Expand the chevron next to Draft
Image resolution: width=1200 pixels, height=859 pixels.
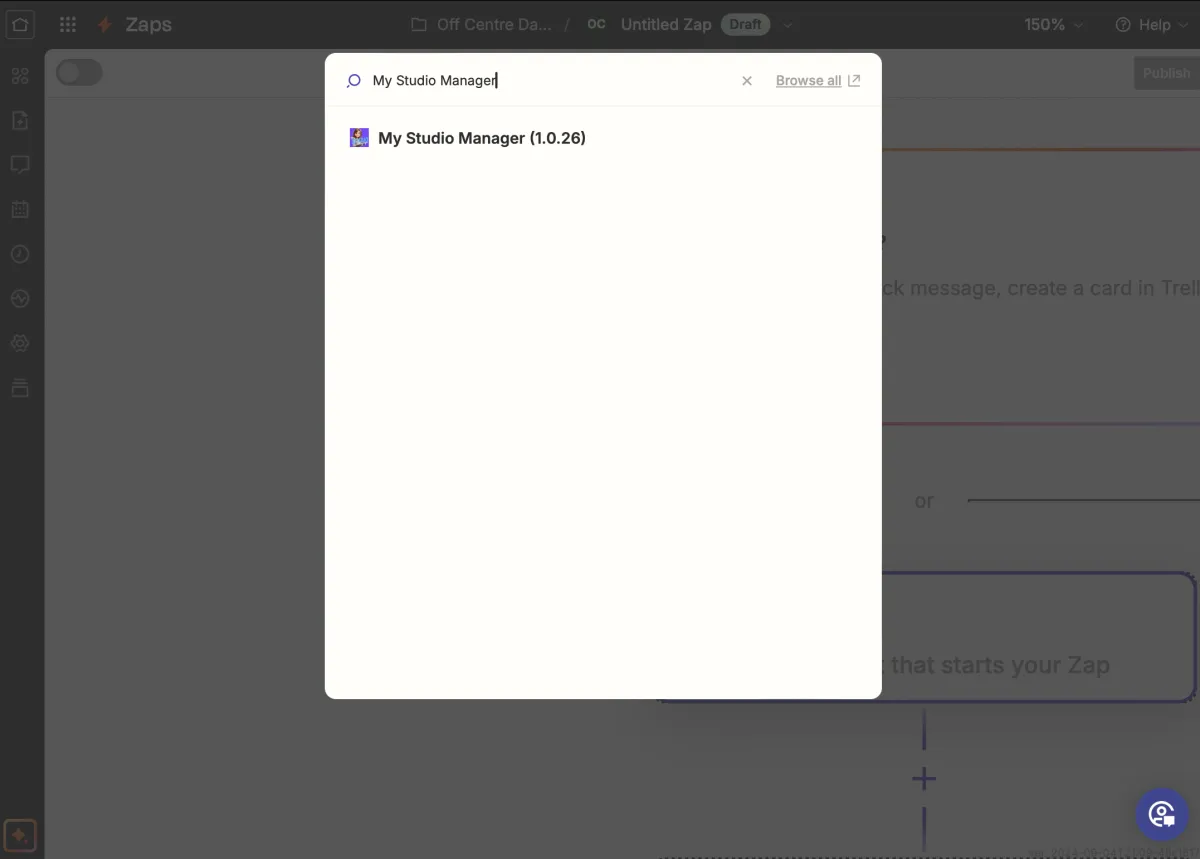pyautogui.click(x=788, y=25)
